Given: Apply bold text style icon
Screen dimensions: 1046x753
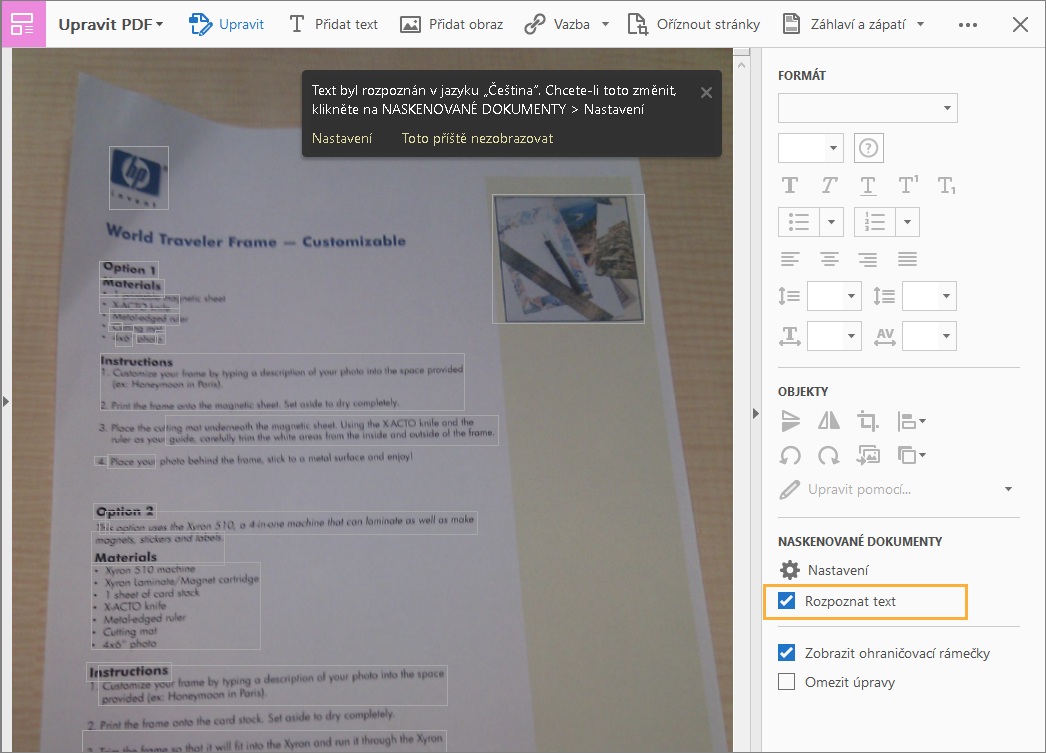Looking at the screenshot, I should pos(790,185).
